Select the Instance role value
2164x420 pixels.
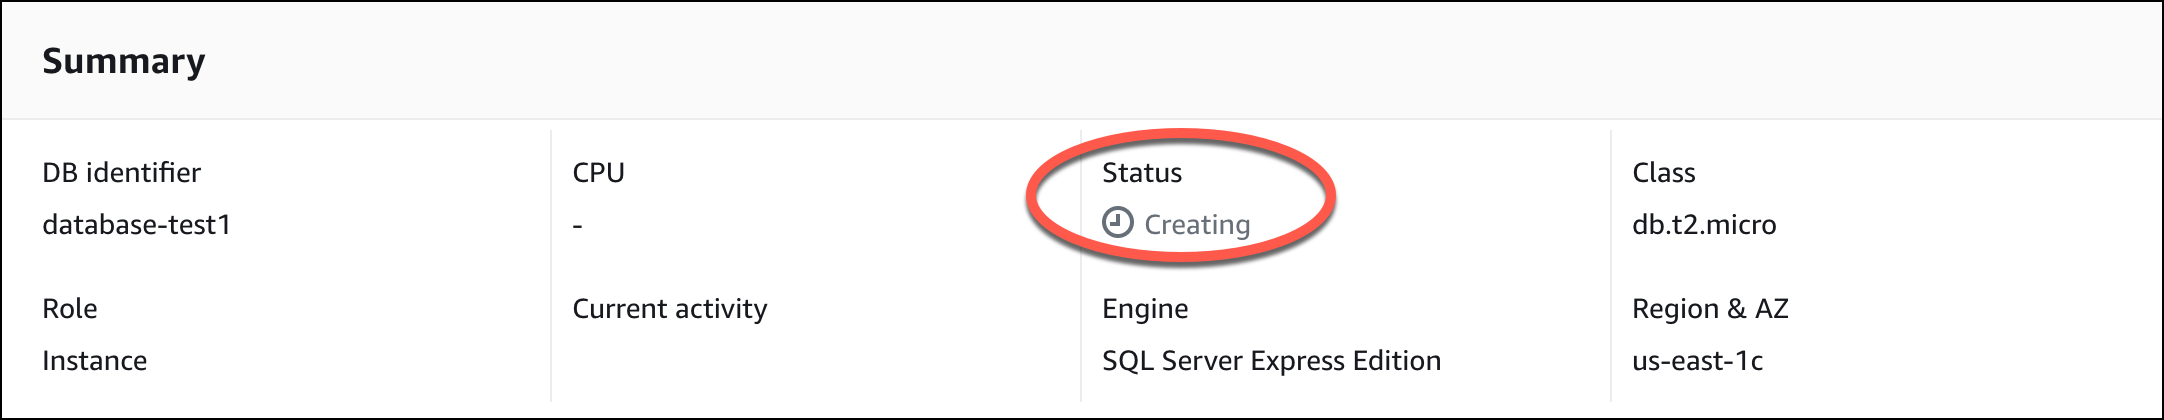94,361
